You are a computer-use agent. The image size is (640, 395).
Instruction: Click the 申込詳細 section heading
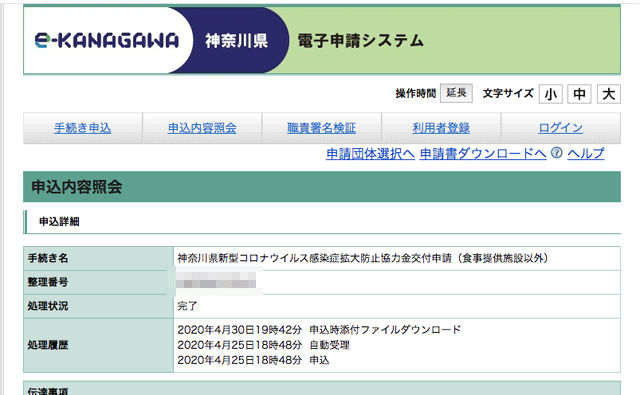[59, 222]
